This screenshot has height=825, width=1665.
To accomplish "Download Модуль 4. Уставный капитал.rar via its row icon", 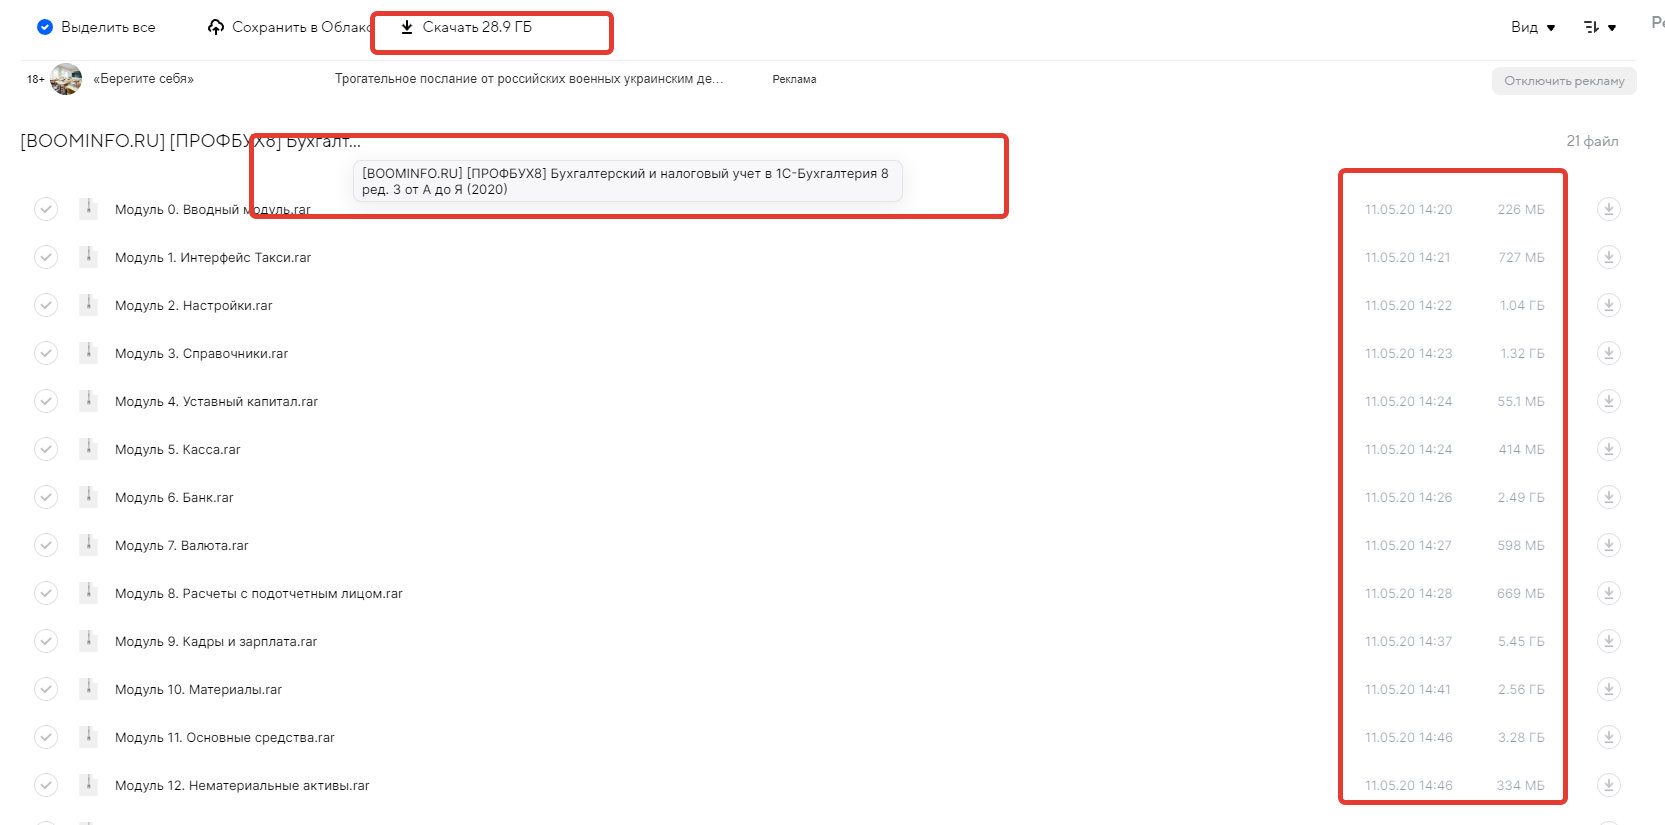I will (x=1608, y=401).
